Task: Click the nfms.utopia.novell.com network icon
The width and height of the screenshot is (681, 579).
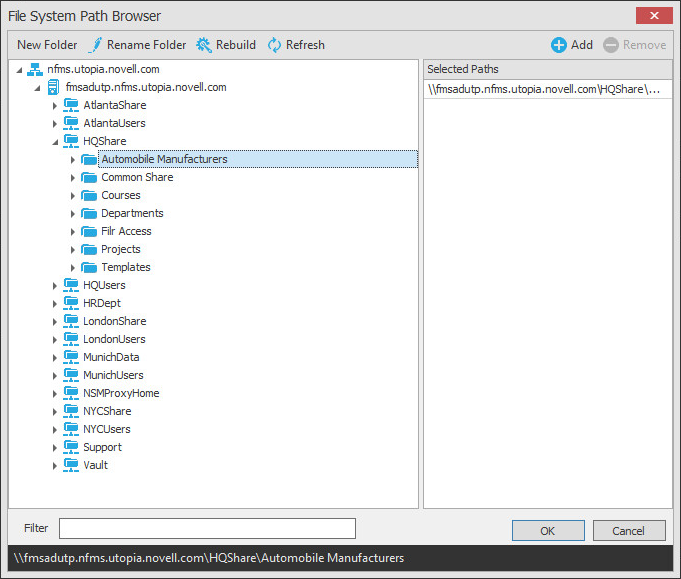Action: coord(35,69)
